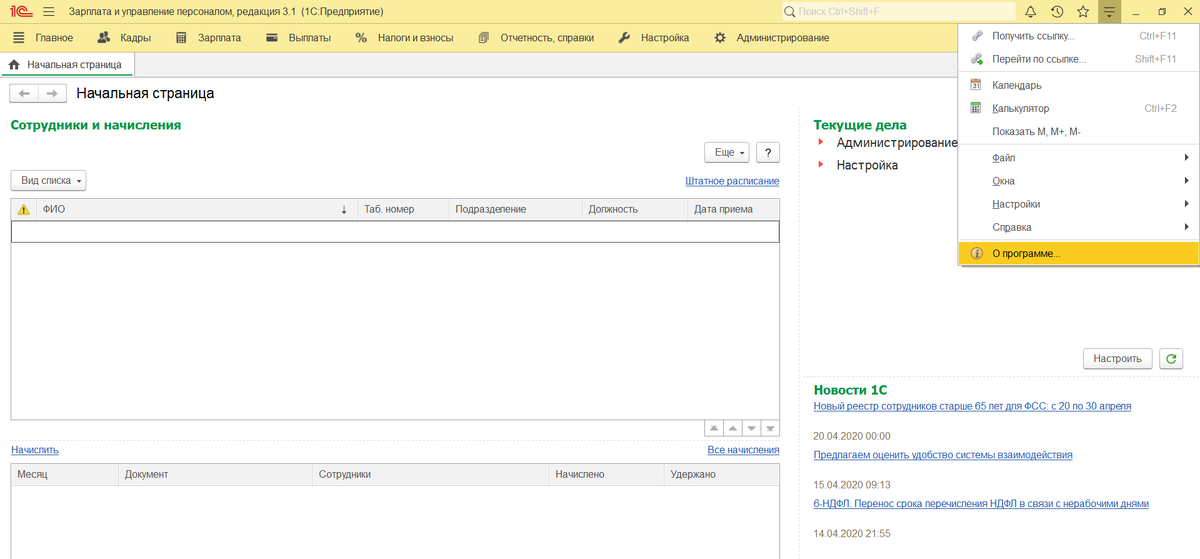1200x559 pixels.
Task: Open the 6-НДФЛ news link
Action: [x=981, y=503]
